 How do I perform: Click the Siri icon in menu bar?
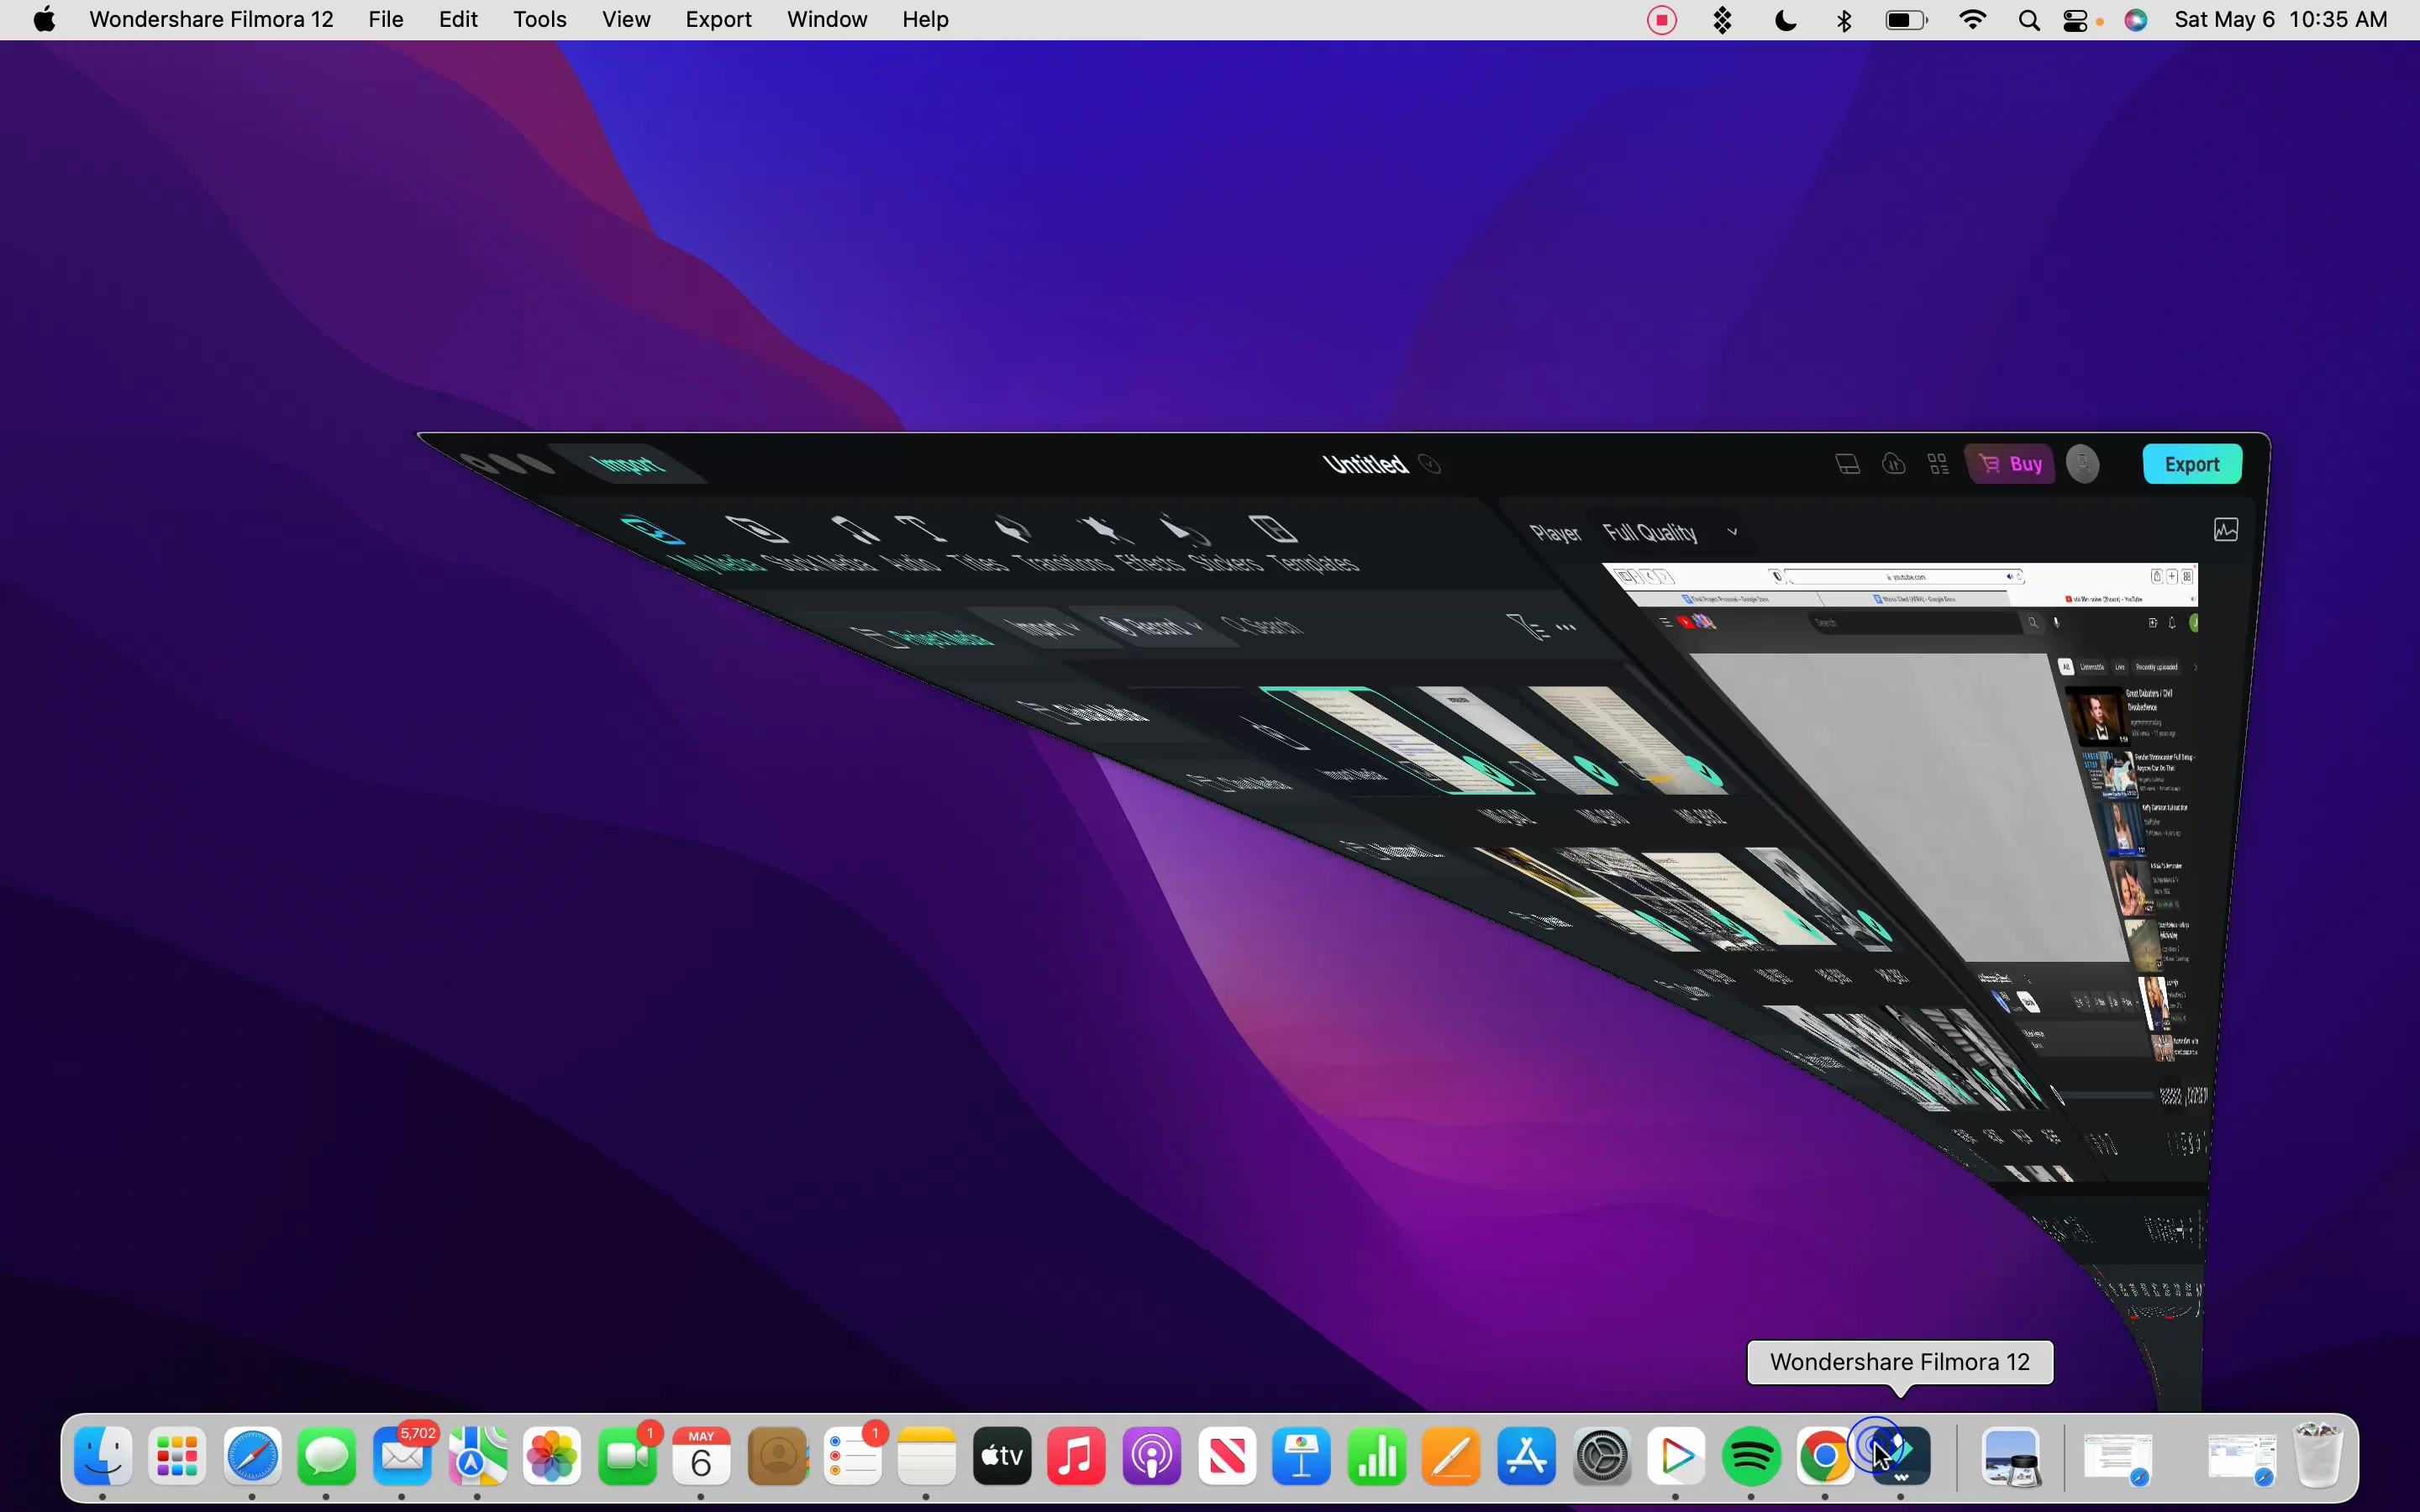tap(2136, 20)
